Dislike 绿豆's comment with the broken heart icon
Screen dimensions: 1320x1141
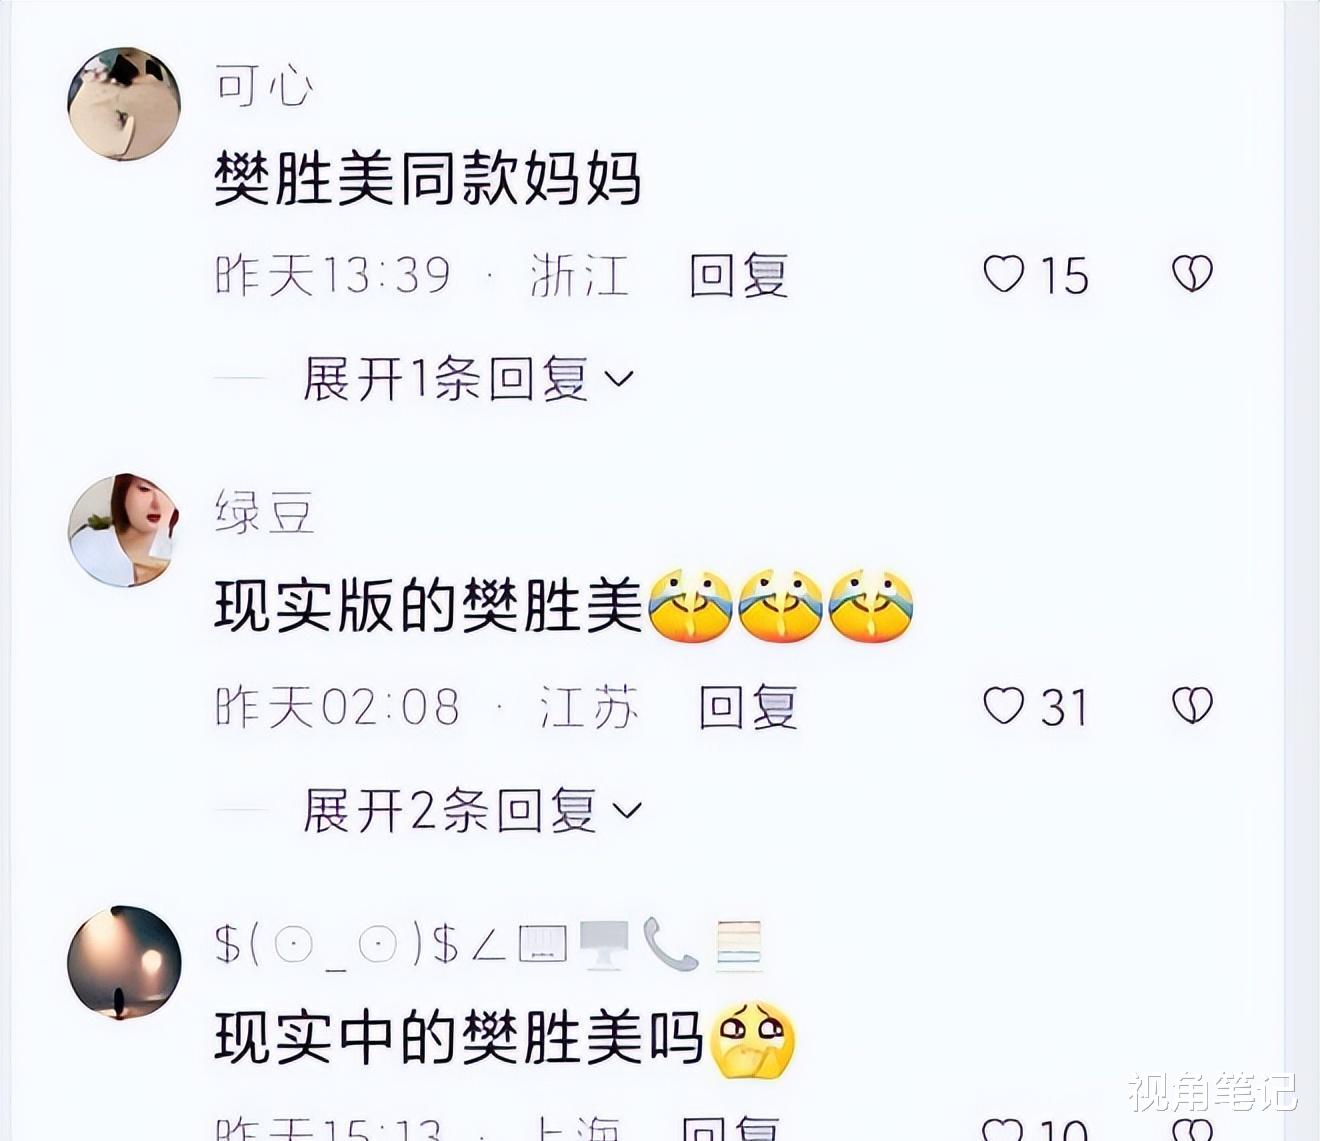(x=1192, y=706)
